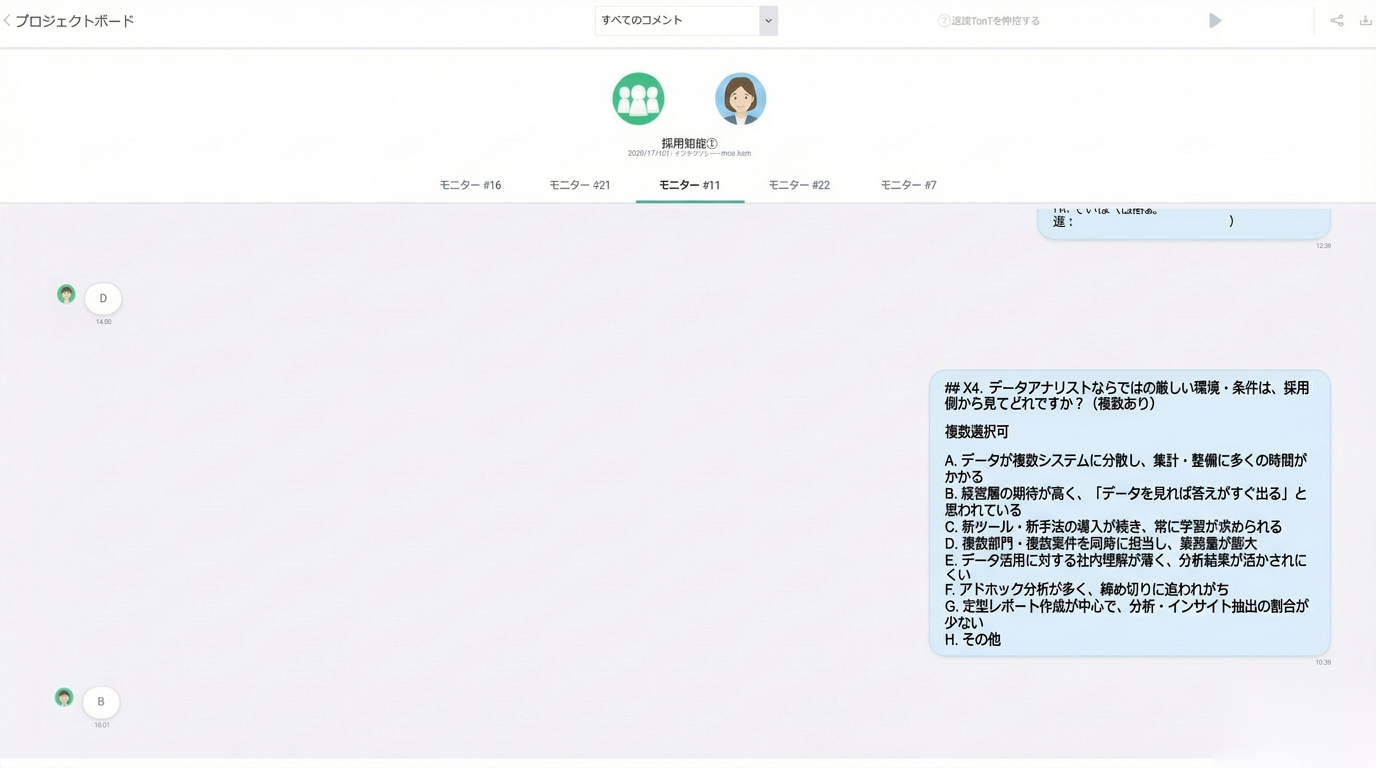Switch to the モニター #16 tab
This screenshot has height=768, width=1376.
coord(469,185)
